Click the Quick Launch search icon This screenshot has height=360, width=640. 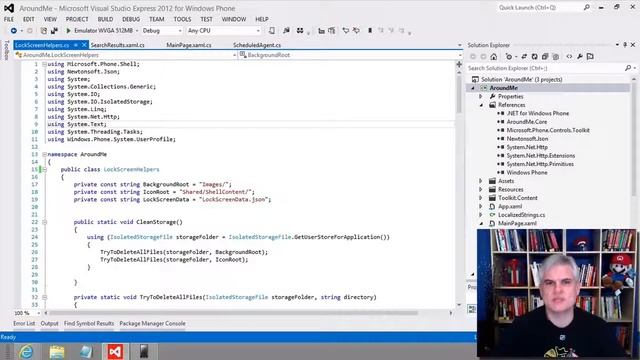(587, 7)
